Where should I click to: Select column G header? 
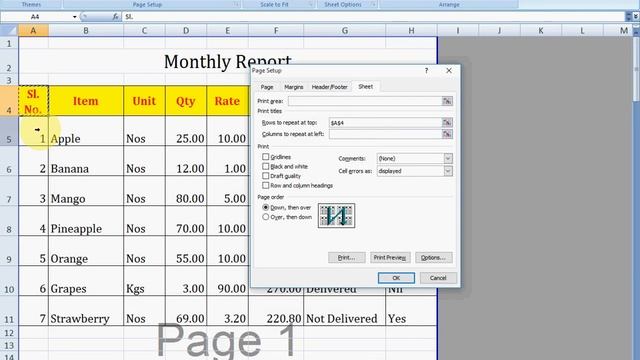[x=344, y=31]
